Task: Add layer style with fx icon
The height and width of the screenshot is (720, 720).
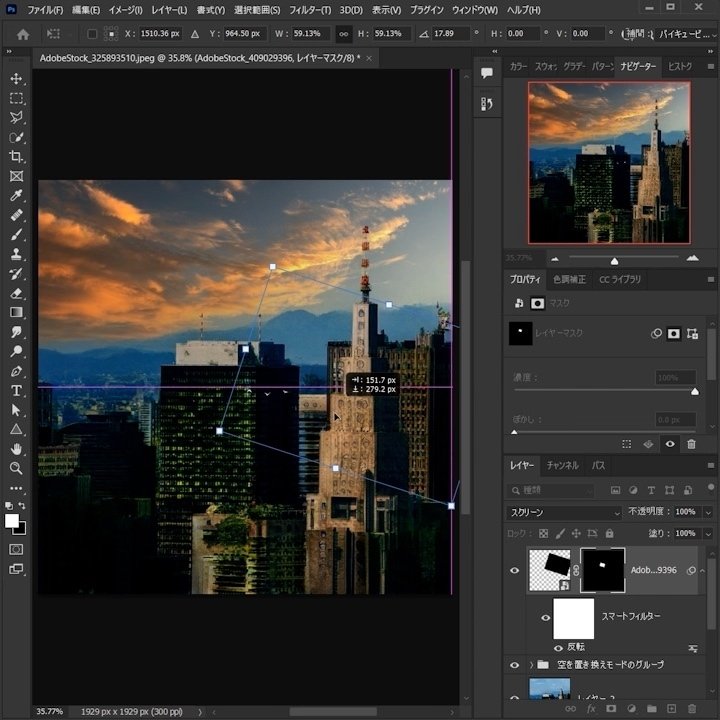Action: (x=591, y=709)
